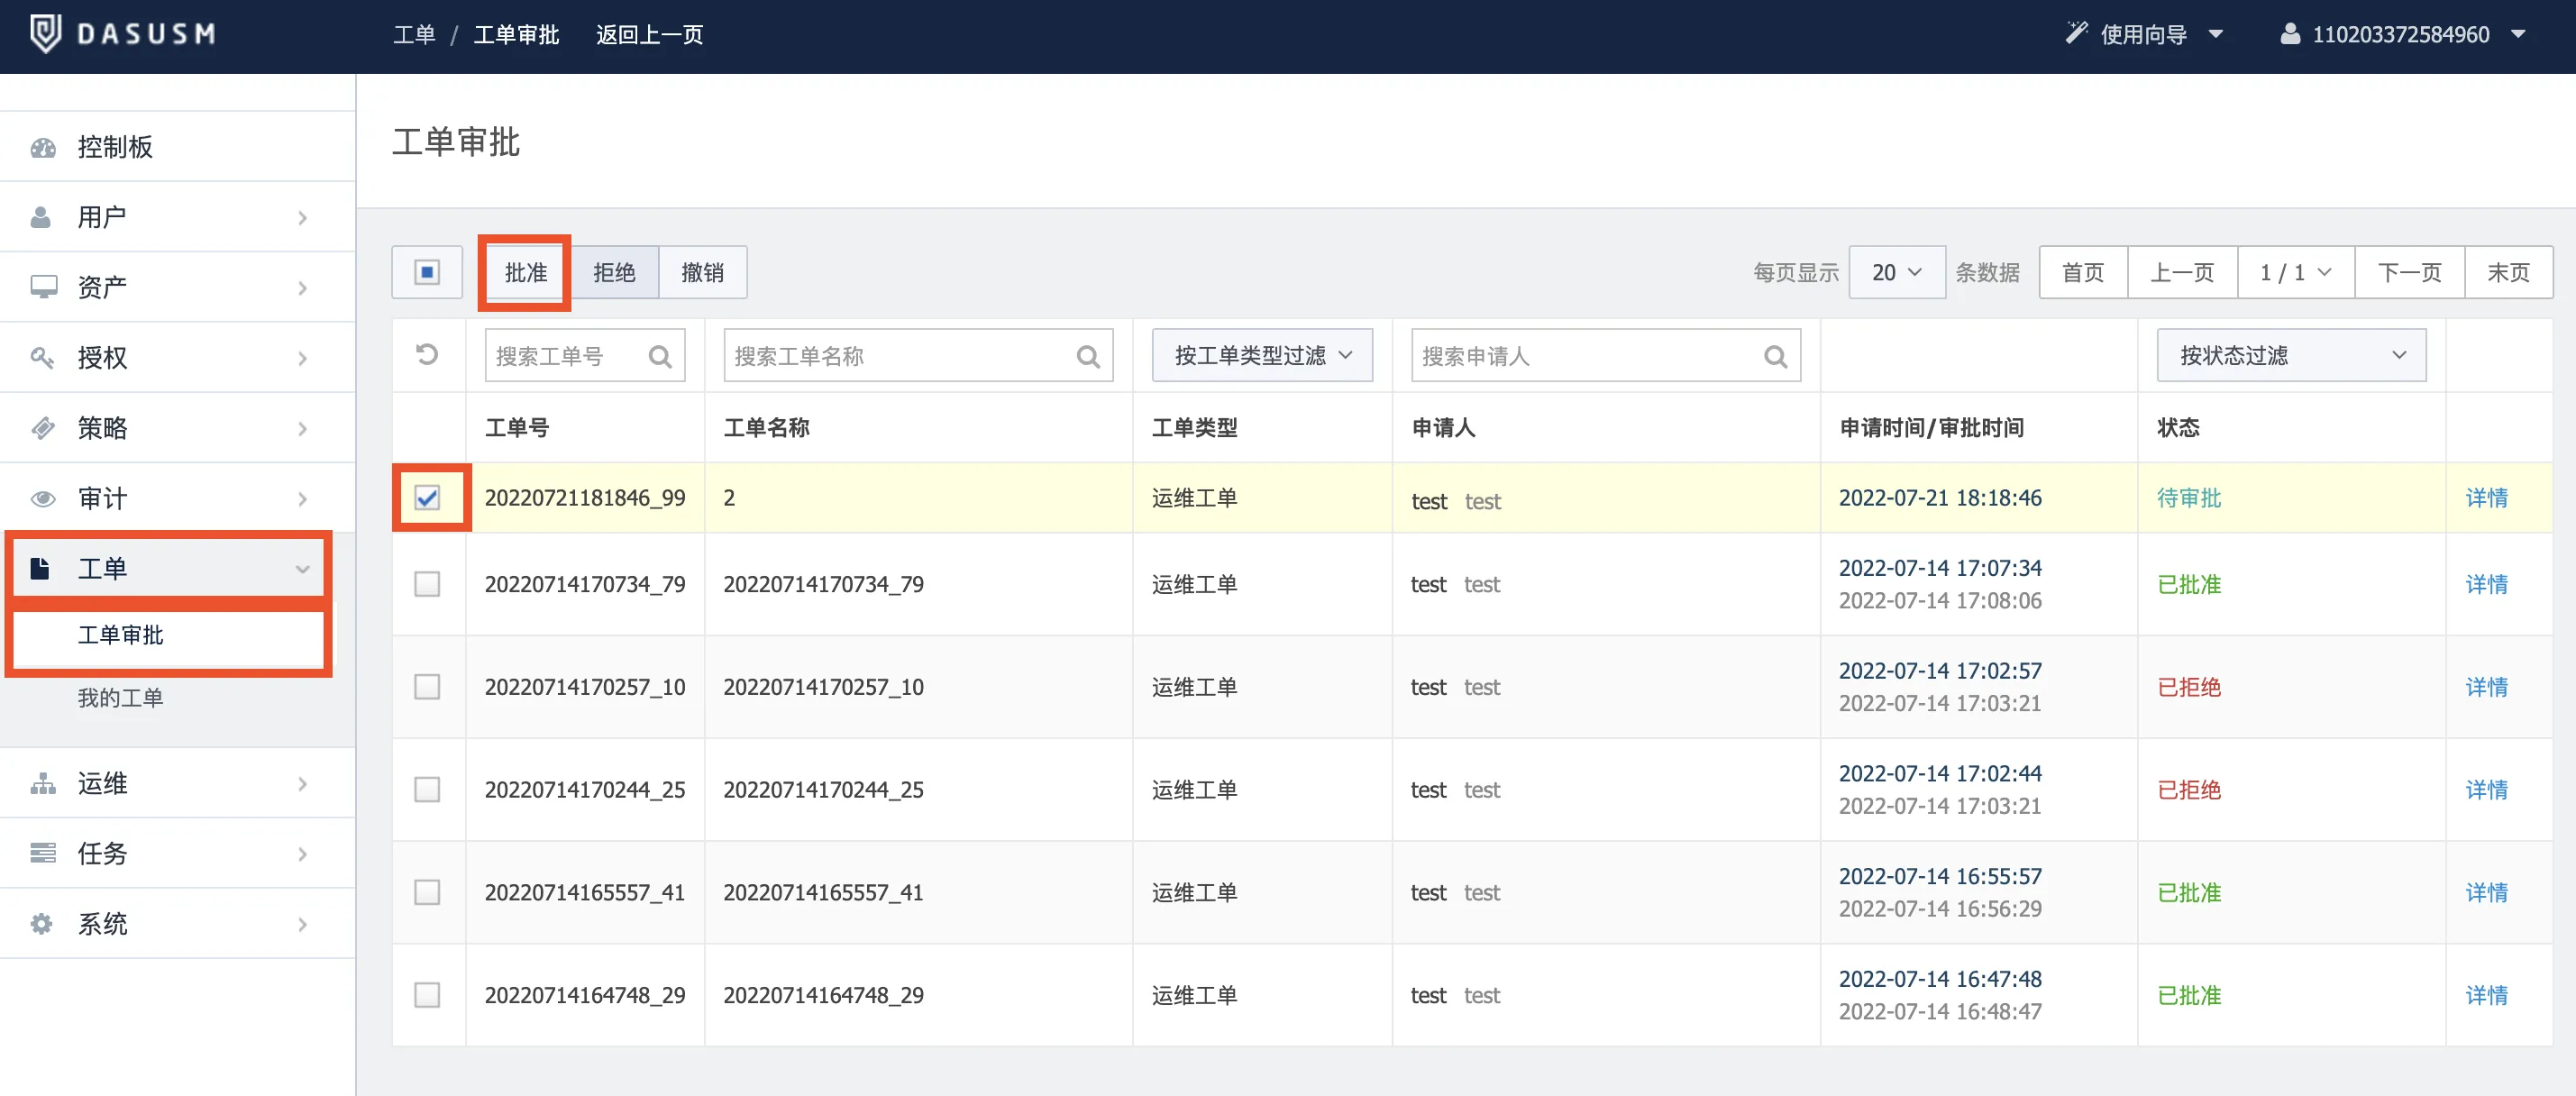The width and height of the screenshot is (2576, 1096).
Task: Click the search magnifier in 搜索申请人 box
Action: (x=1775, y=356)
